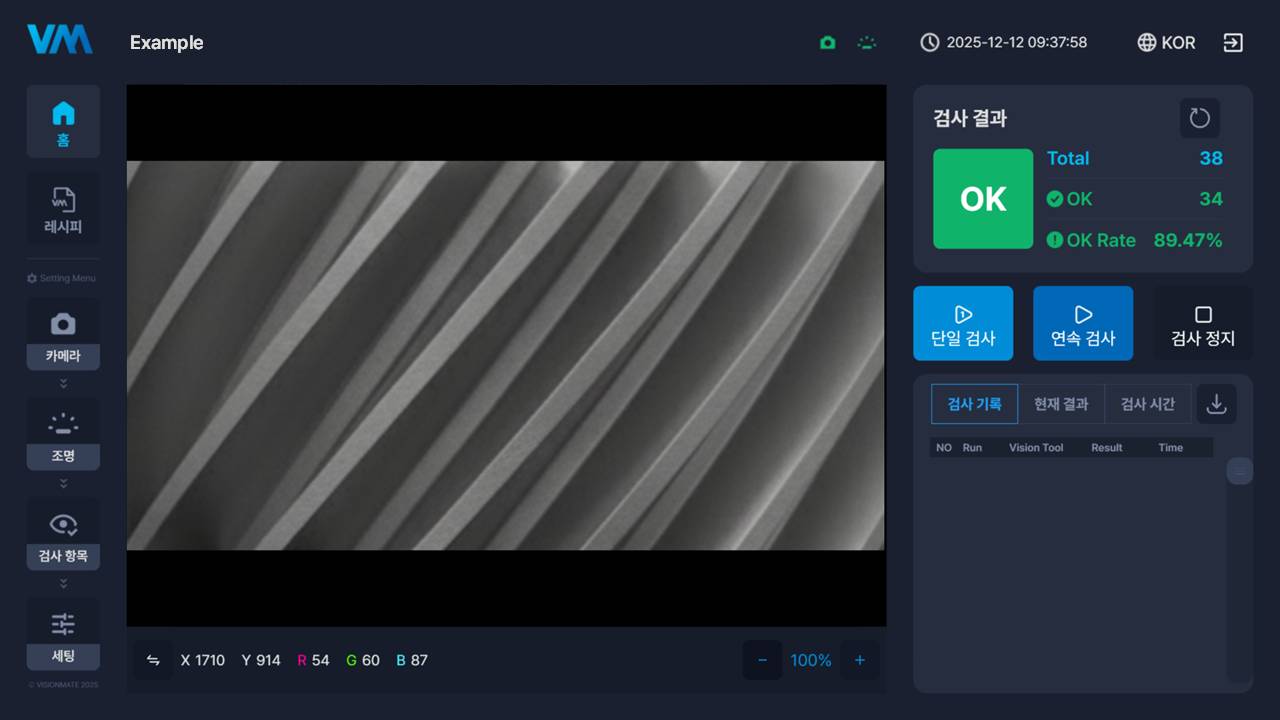Switch to the 검사 기록 tab
This screenshot has width=1280, height=720.
tap(974, 404)
